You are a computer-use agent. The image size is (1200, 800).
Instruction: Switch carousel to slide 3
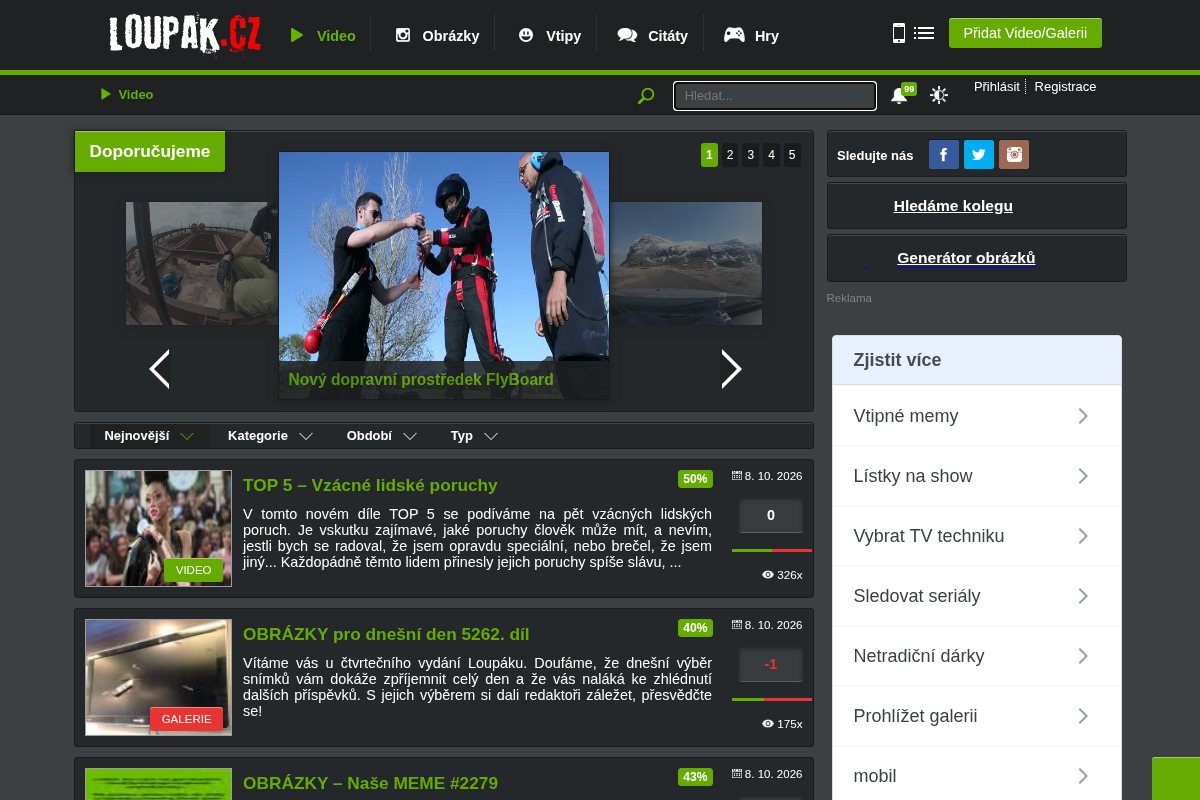(751, 155)
